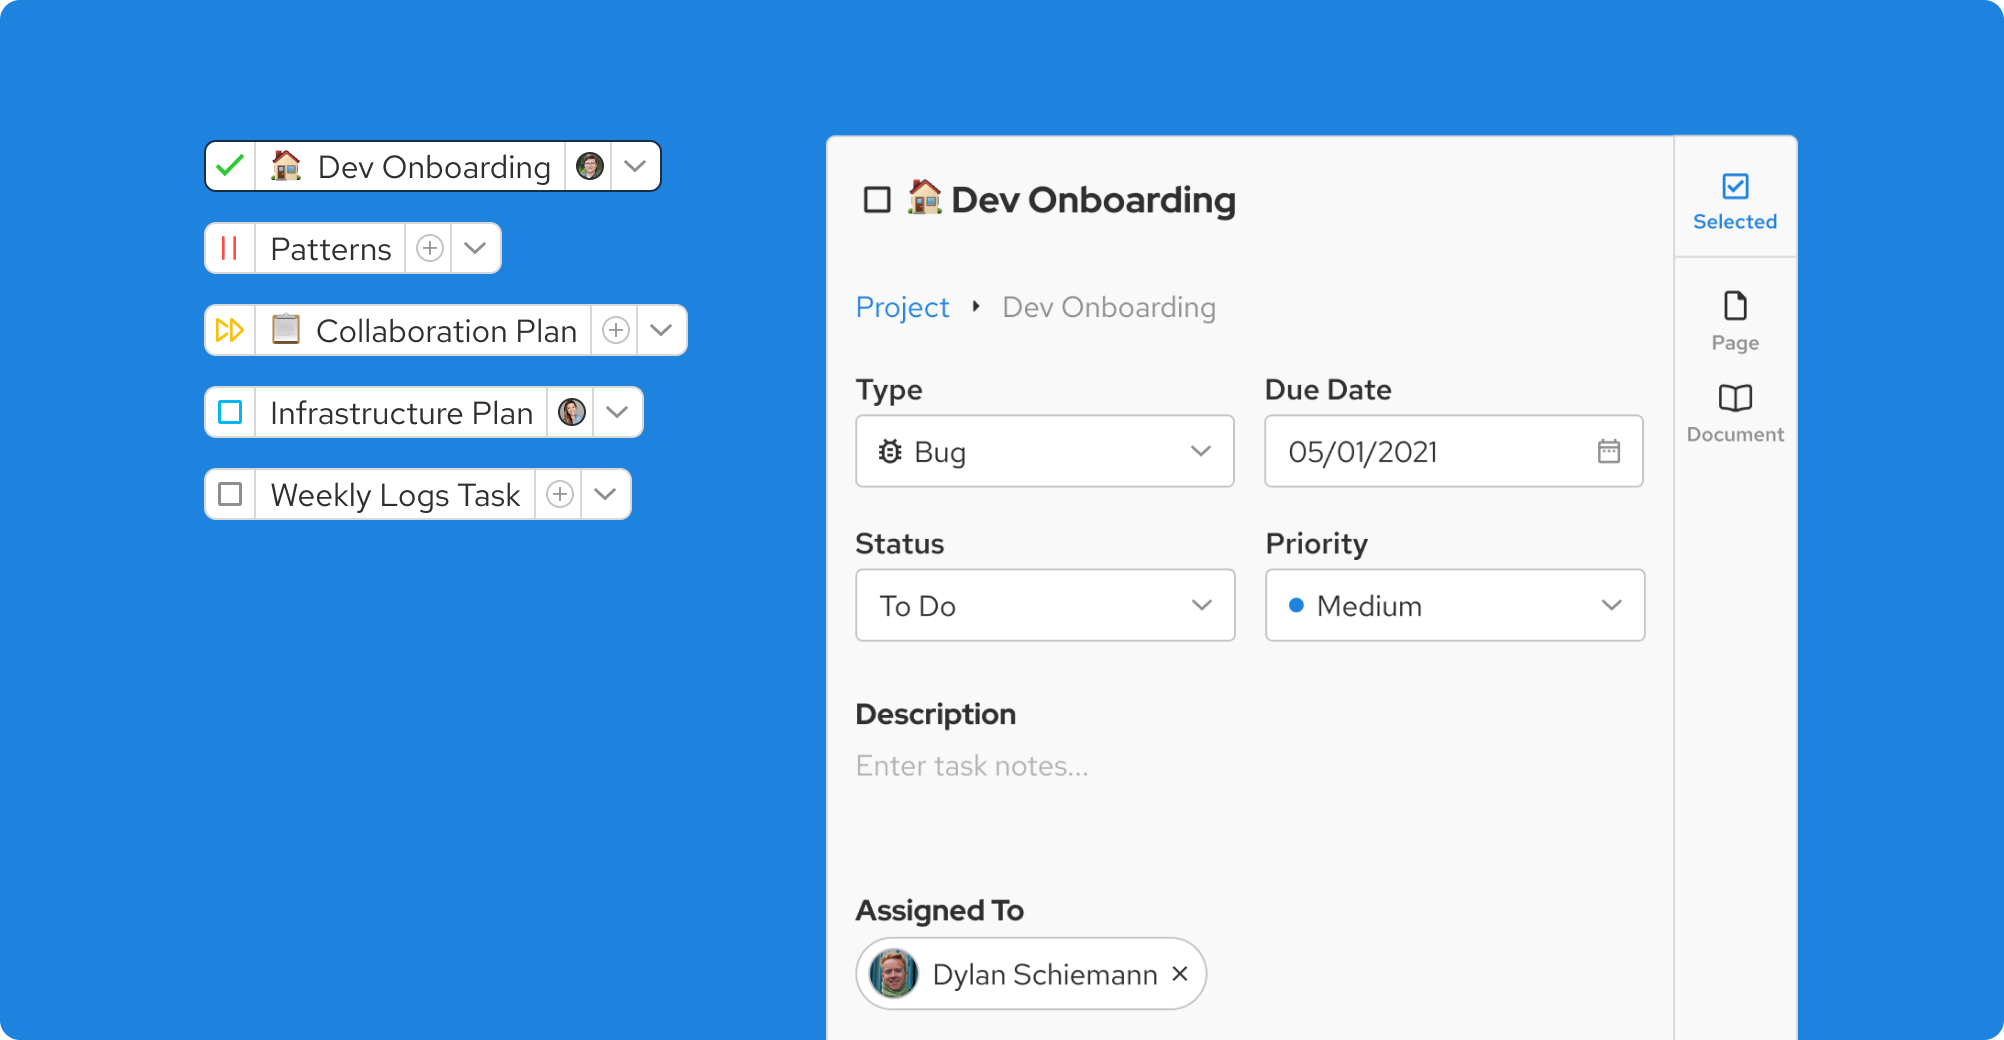Follow the Project breadcrumb link
The width and height of the screenshot is (2004, 1040).
click(x=902, y=307)
